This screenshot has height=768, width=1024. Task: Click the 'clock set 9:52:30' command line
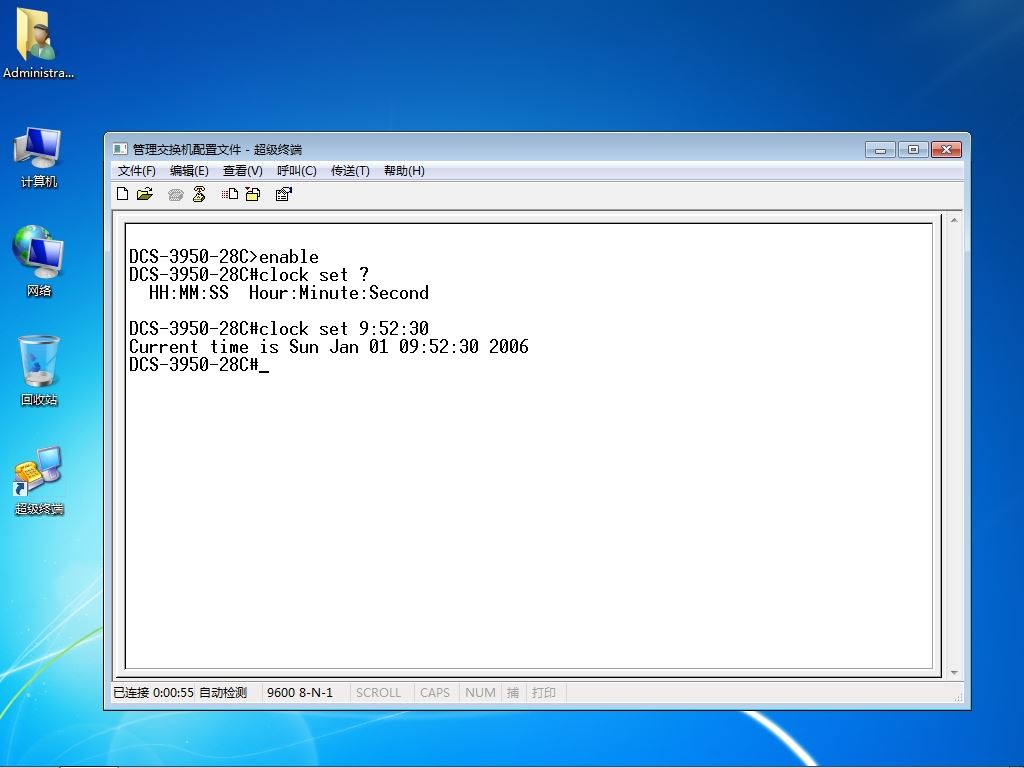[279, 328]
